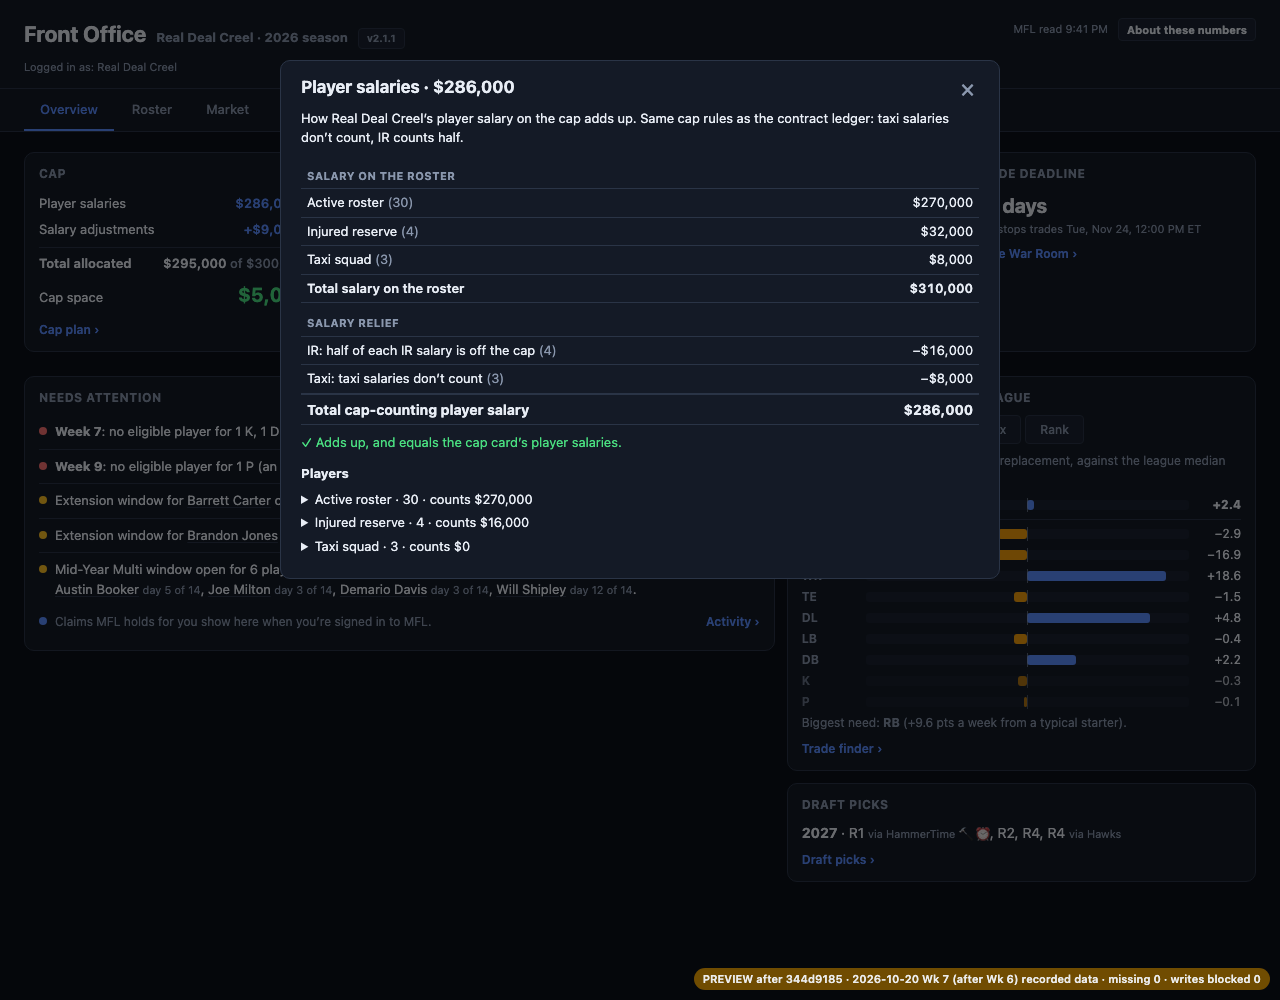Go to the Market tab

click(x=228, y=110)
